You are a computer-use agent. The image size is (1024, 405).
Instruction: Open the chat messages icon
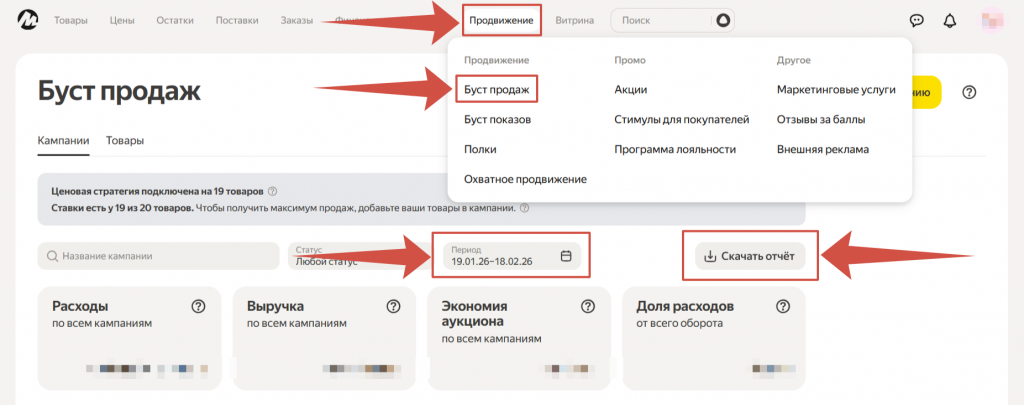point(916,20)
